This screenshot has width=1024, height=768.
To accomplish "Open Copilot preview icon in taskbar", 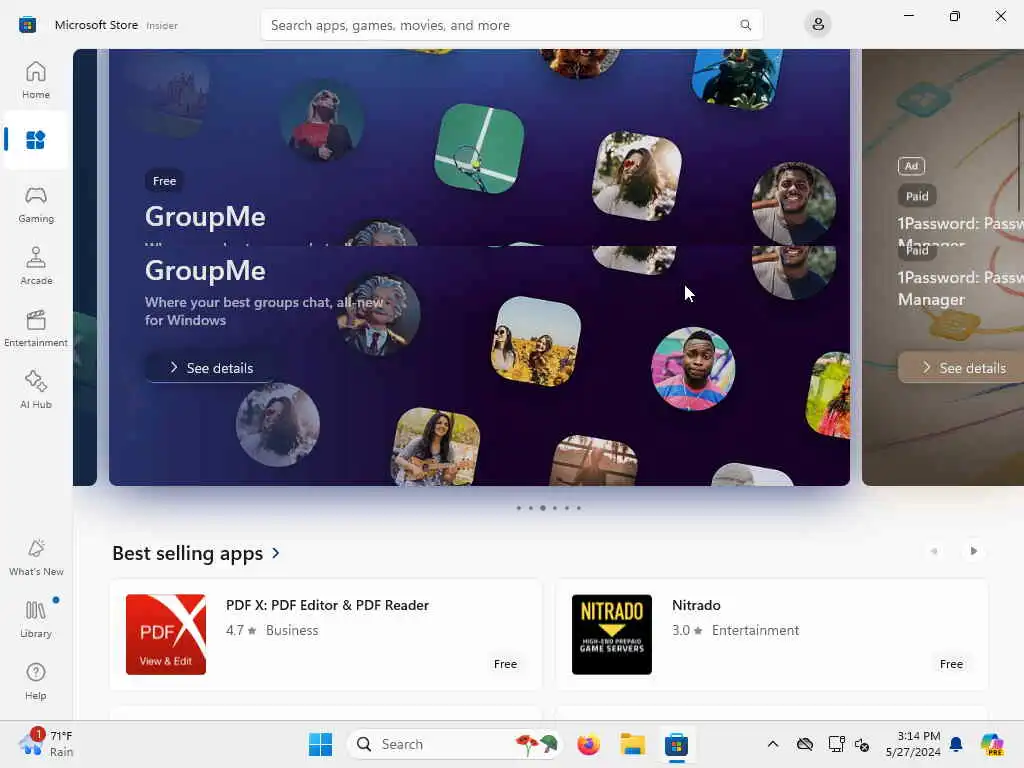I will point(992,744).
